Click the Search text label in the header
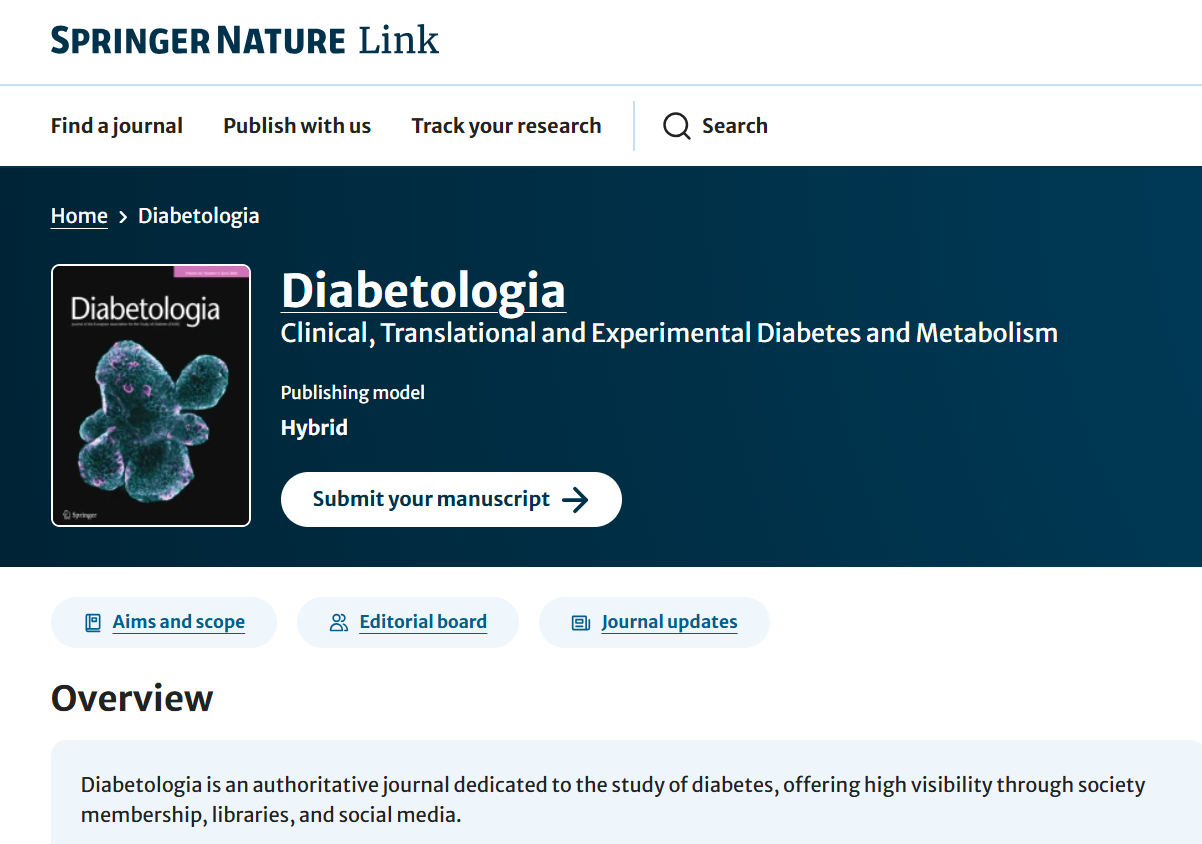This screenshot has height=844, width=1202. [x=734, y=126]
